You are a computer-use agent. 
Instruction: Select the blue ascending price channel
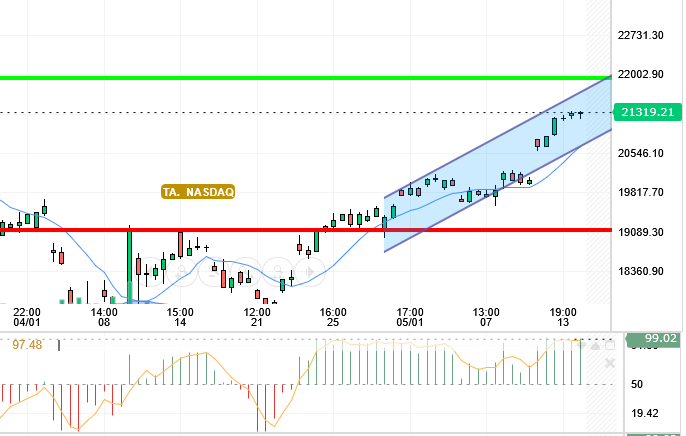pyautogui.click(x=497, y=164)
